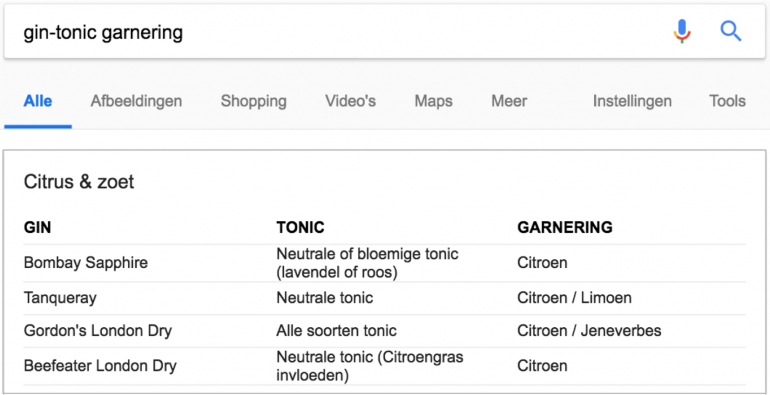The width and height of the screenshot is (770, 395).
Task: Open the Tools options
Action: coord(727,101)
